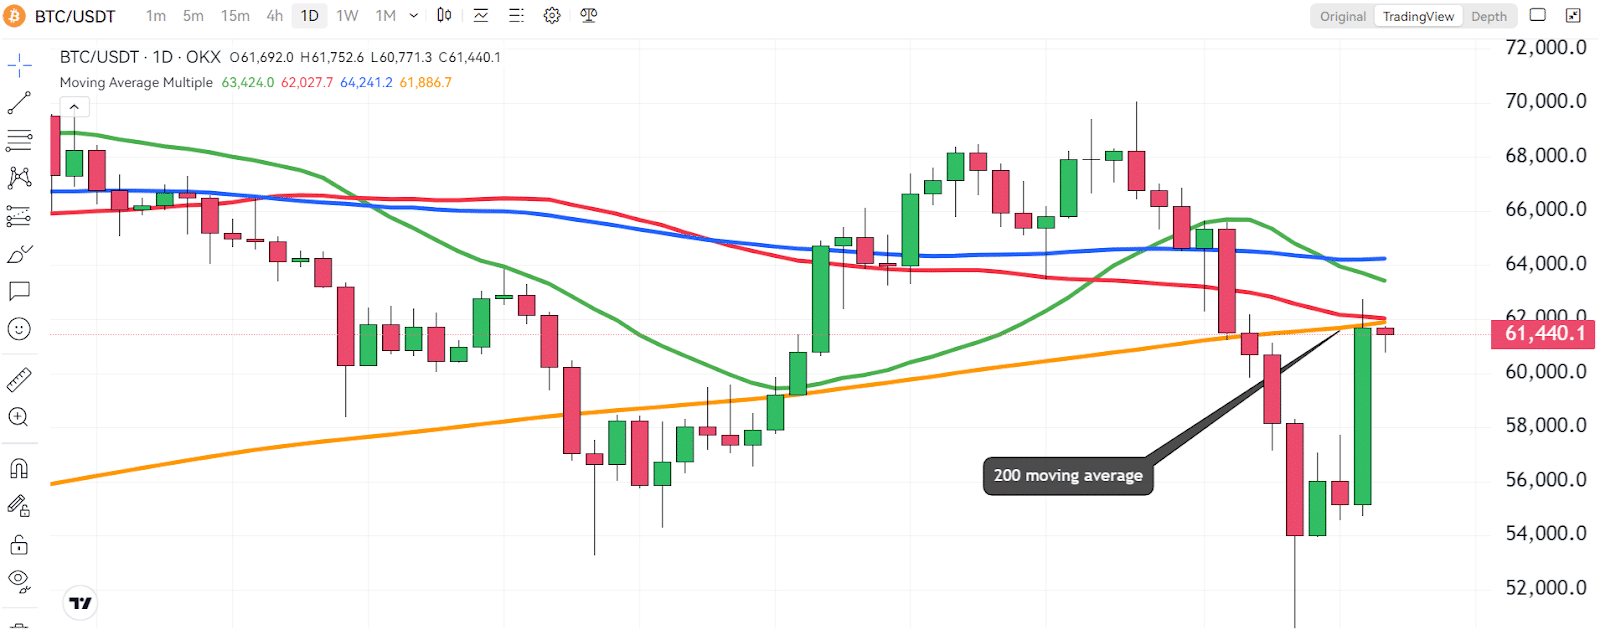Viewport: 1600px width, 630px height.
Task: Select the crosshair cursor tool
Action: tap(19, 66)
